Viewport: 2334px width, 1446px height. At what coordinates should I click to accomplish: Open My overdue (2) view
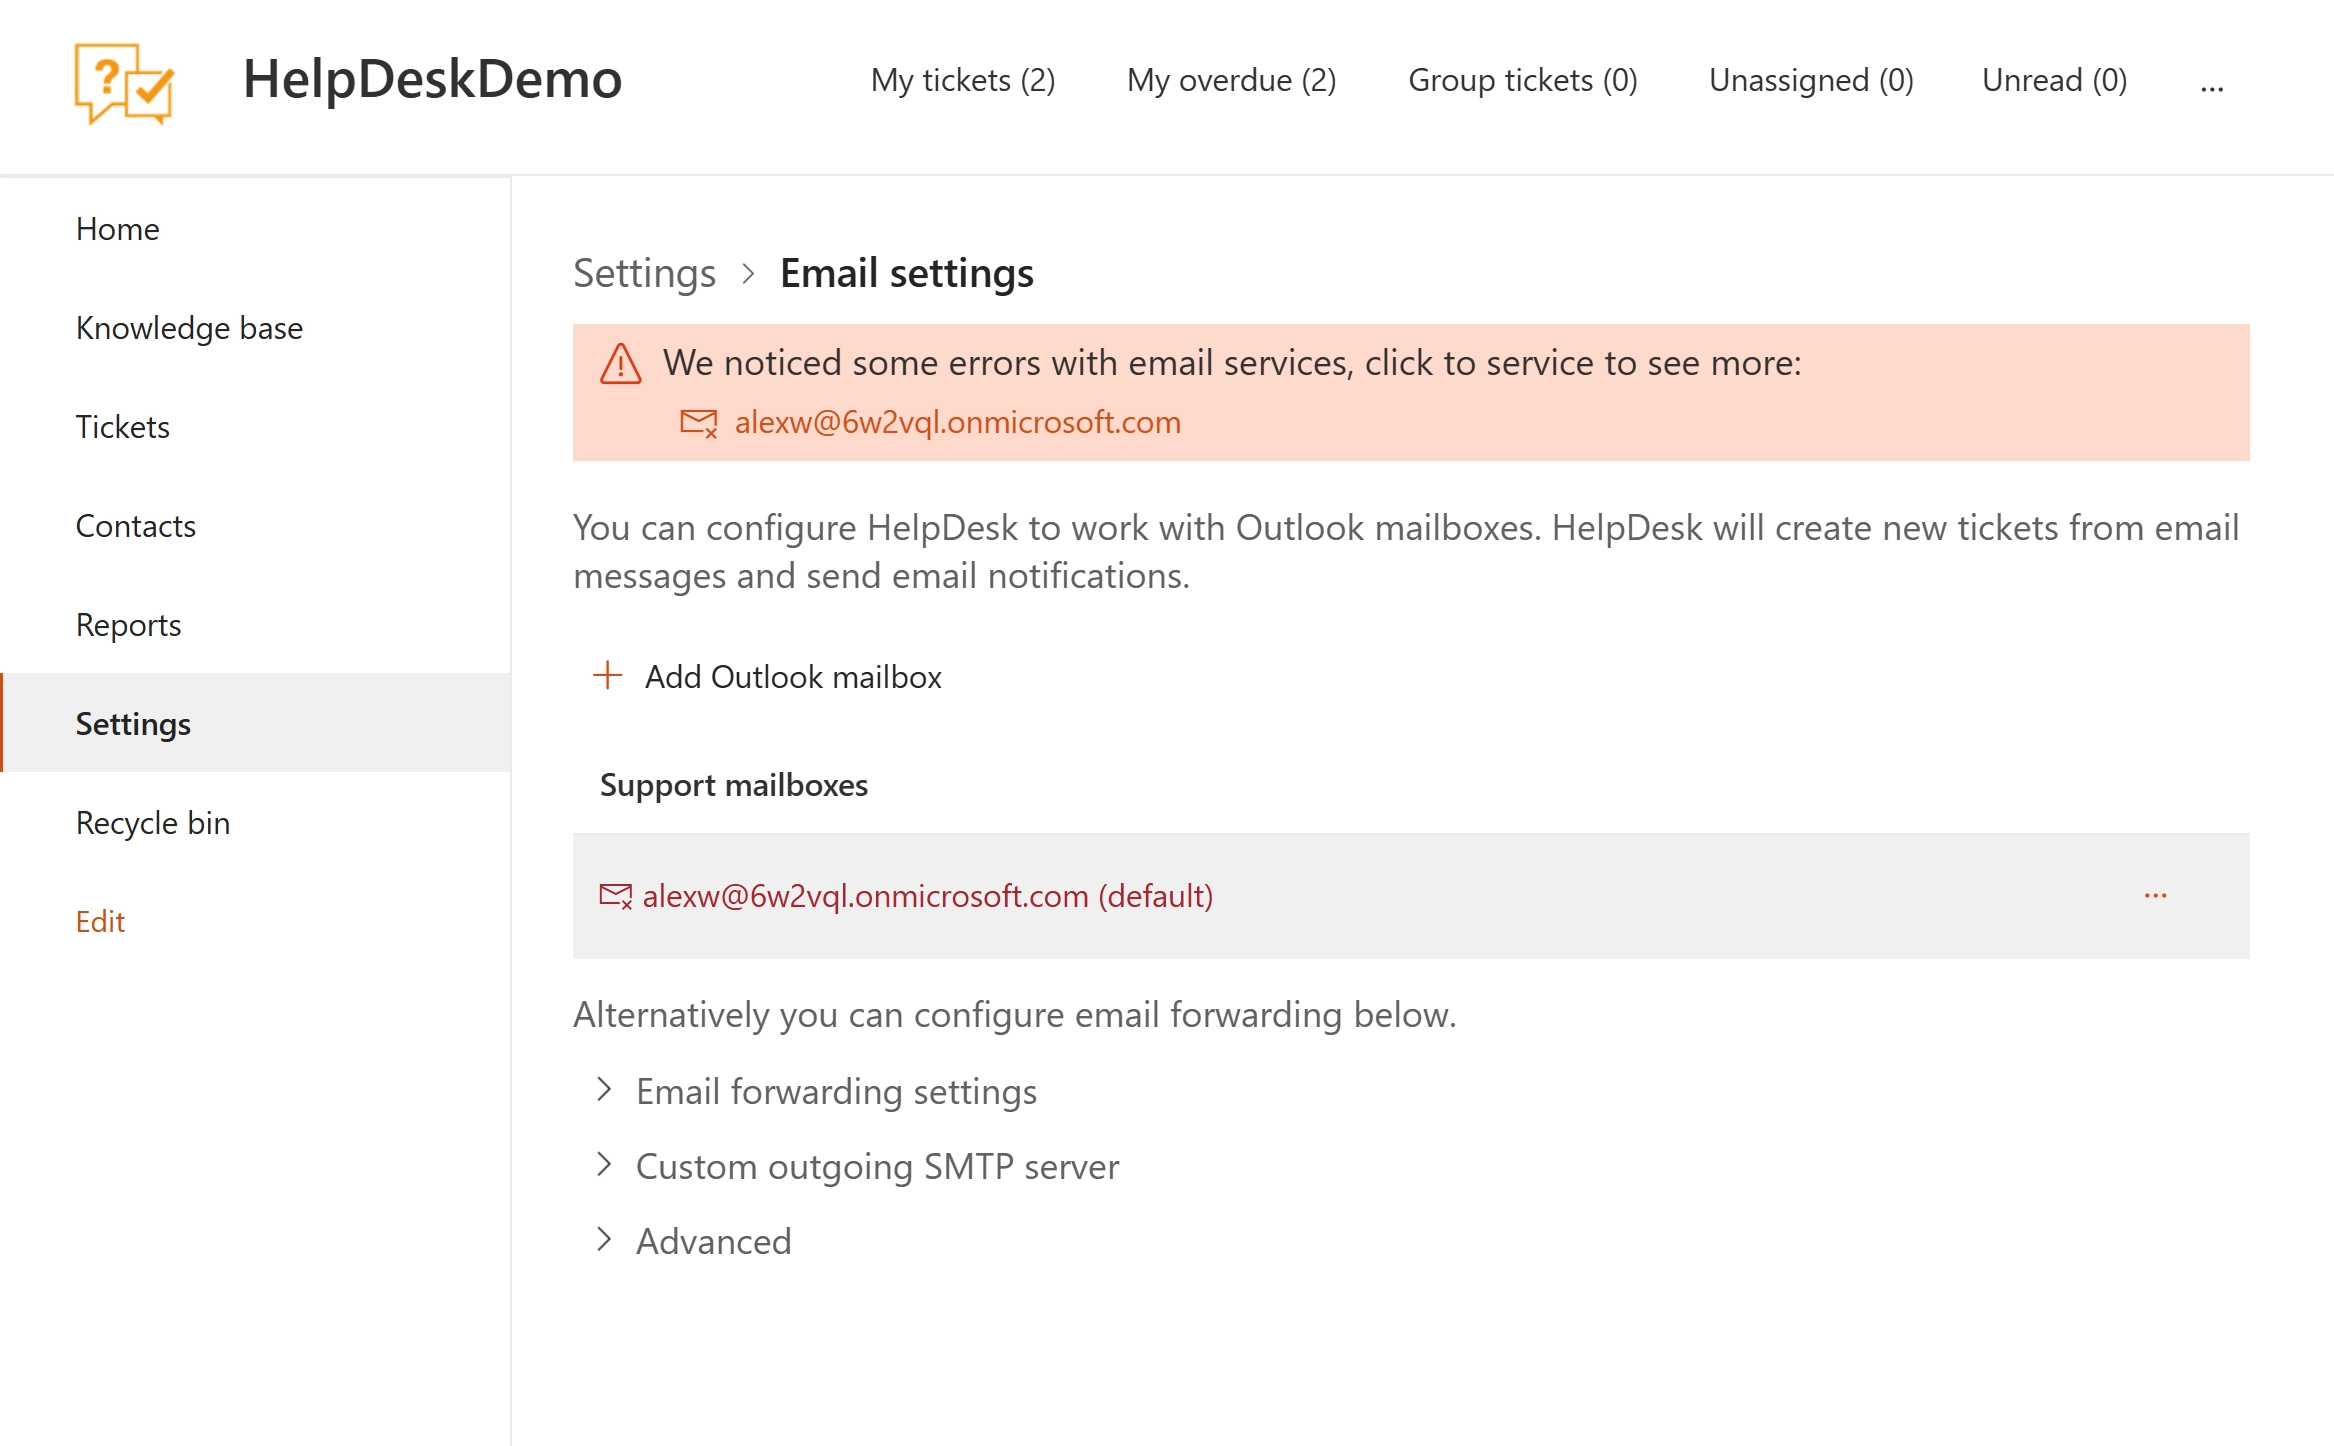pyautogui.click(x=1231, y=80)
